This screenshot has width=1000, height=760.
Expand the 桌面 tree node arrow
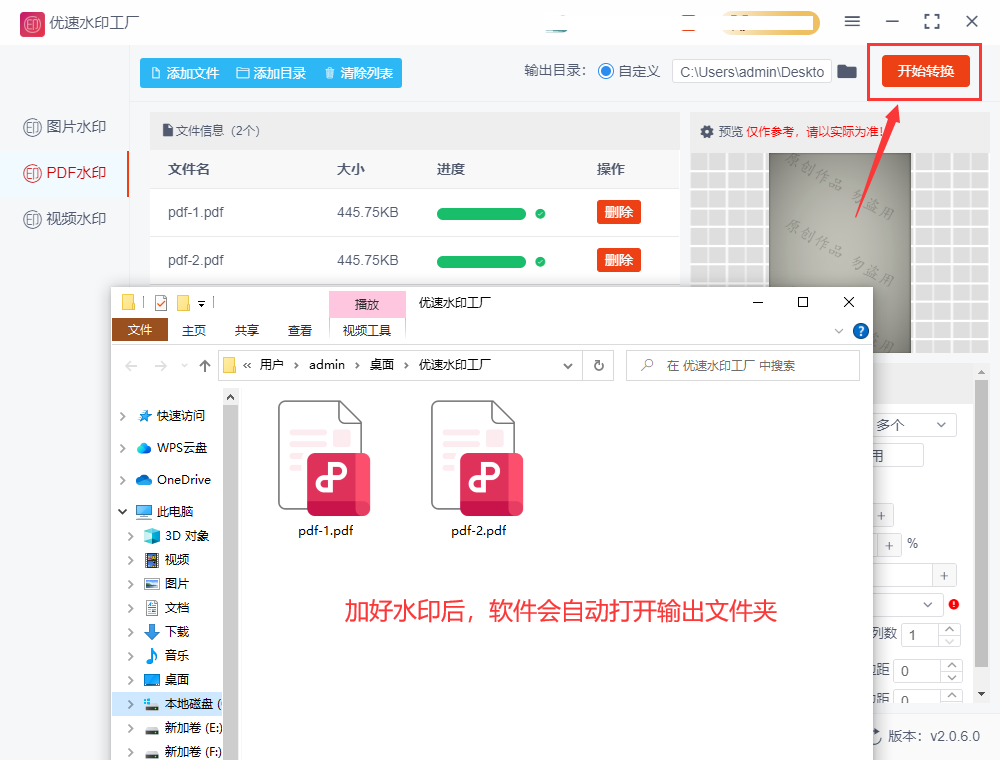[131, 680]
